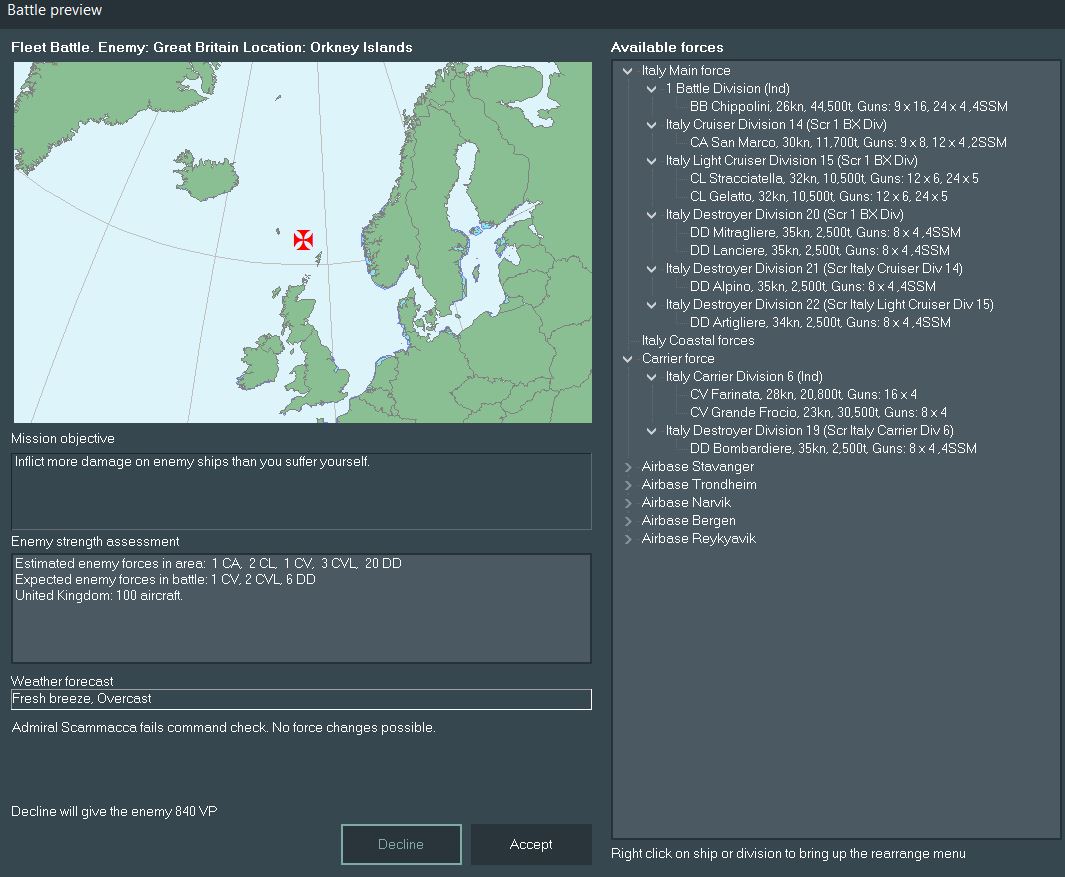Select DD Lanciere ship entry
1065x877 pixels.
pos(820,250)
